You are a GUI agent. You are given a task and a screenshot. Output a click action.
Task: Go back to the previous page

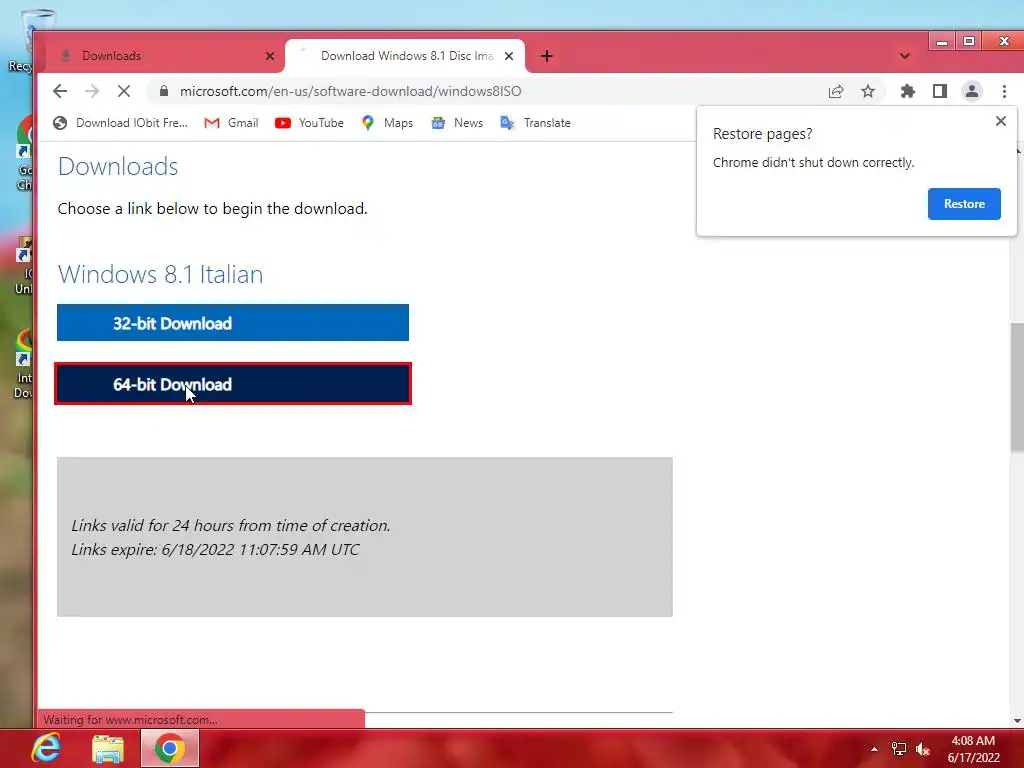coord(59,91)
